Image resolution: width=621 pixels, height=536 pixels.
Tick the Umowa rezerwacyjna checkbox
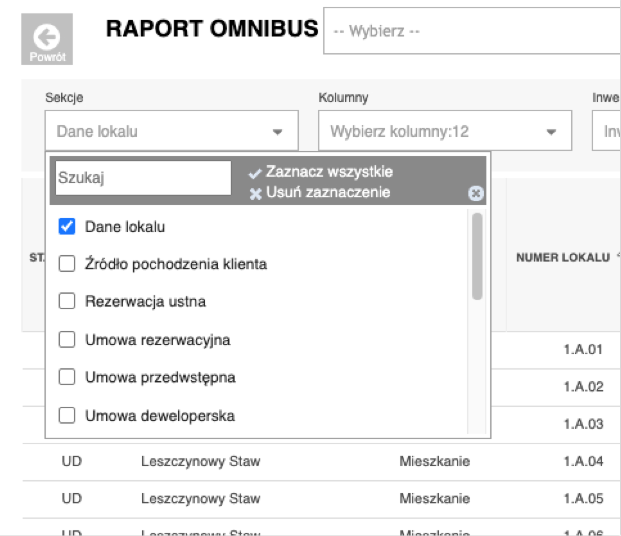67,340
